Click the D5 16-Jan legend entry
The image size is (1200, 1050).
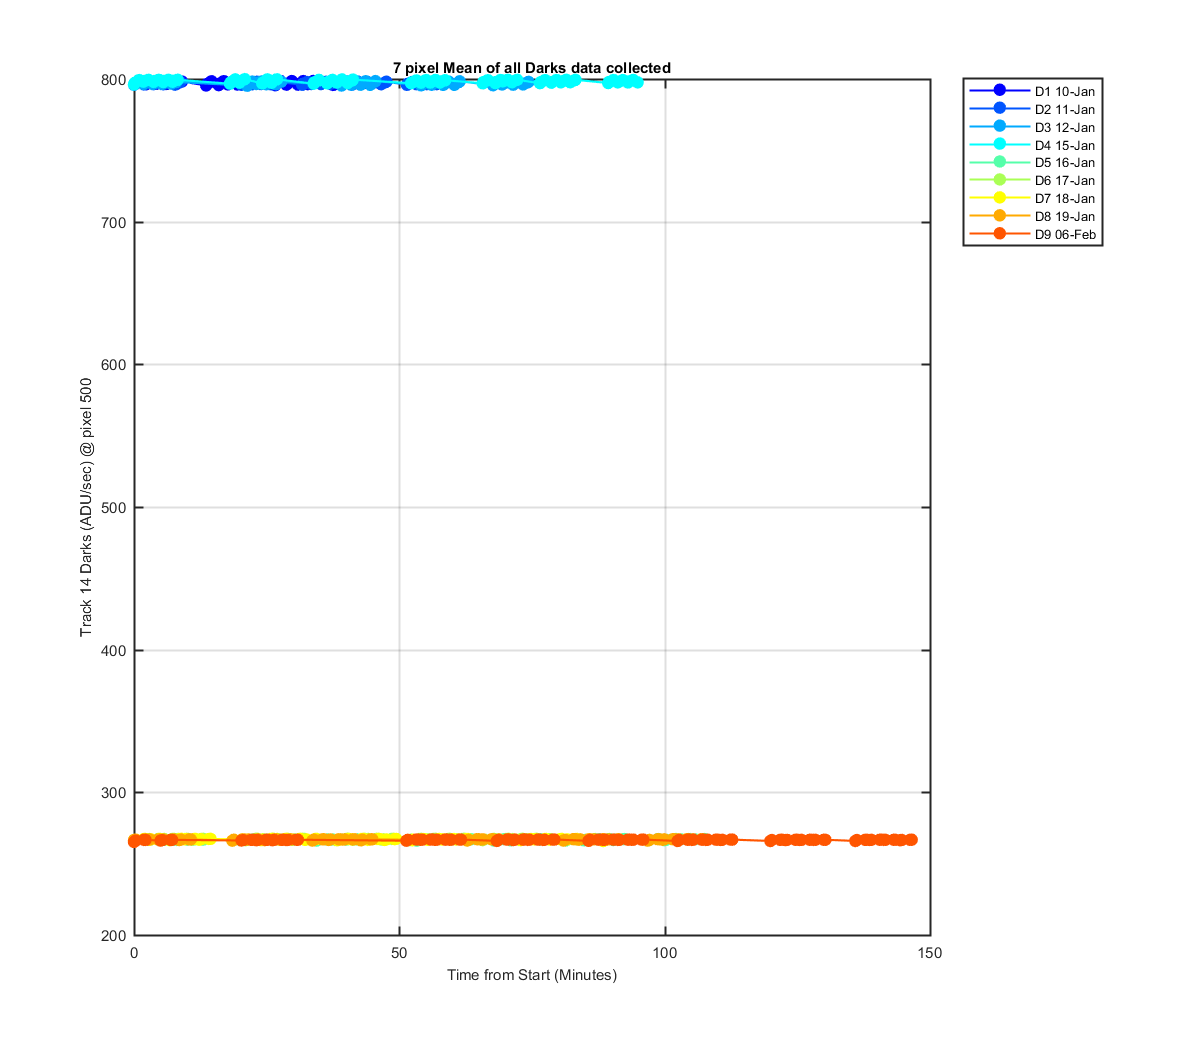tap(1032, 162)
